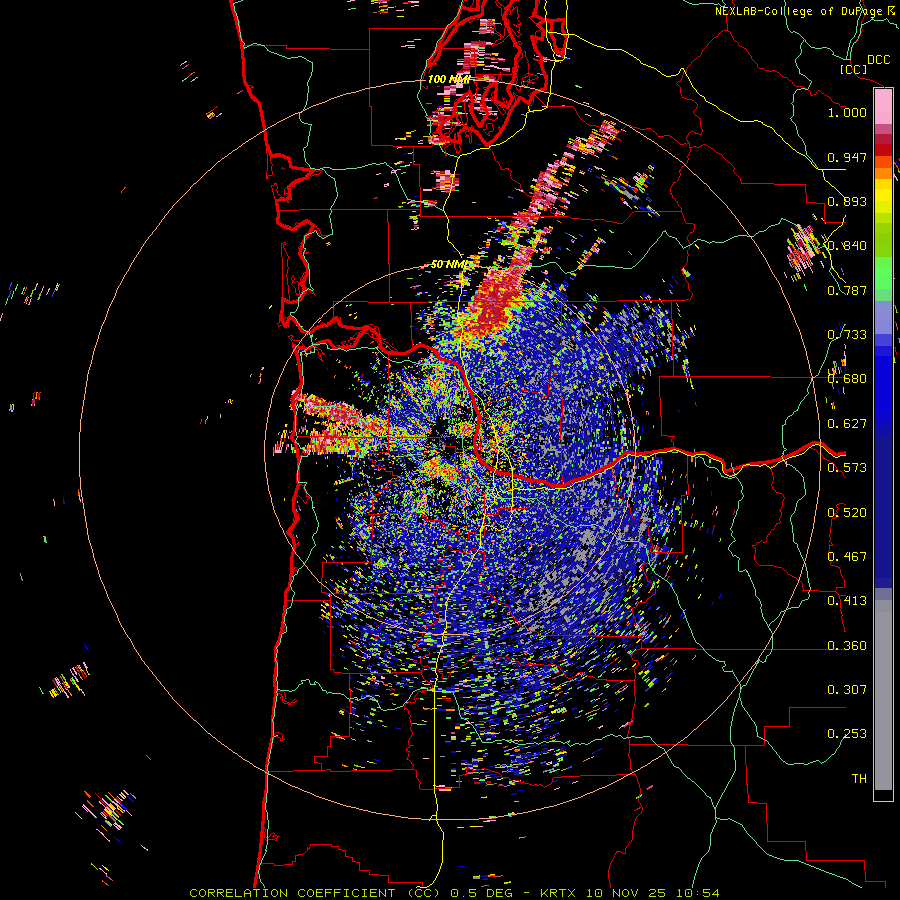Pick the red band of the color bar
This screenshot has height=900, width=900.
point(883,150)
